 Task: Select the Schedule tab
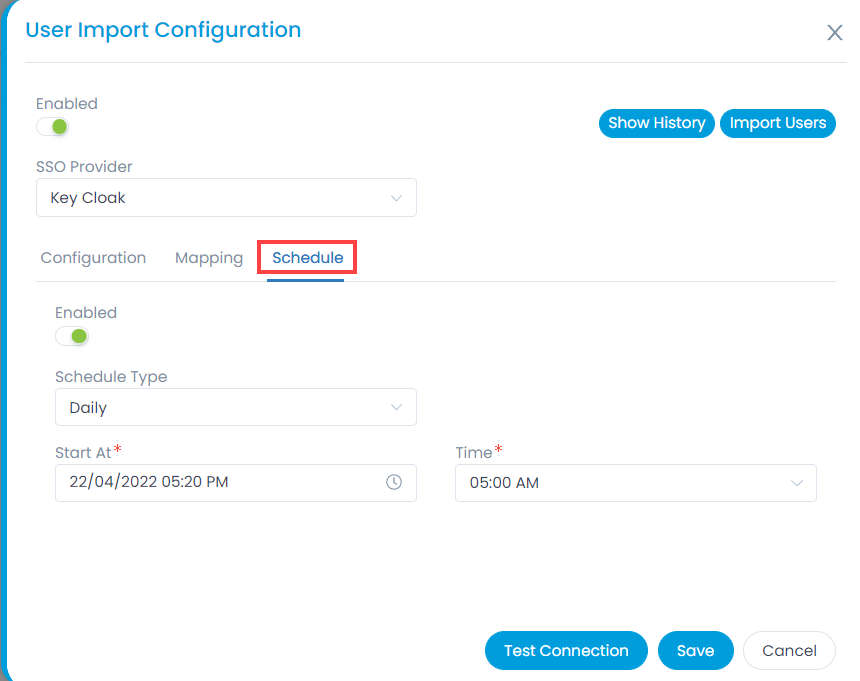point(308,258)
